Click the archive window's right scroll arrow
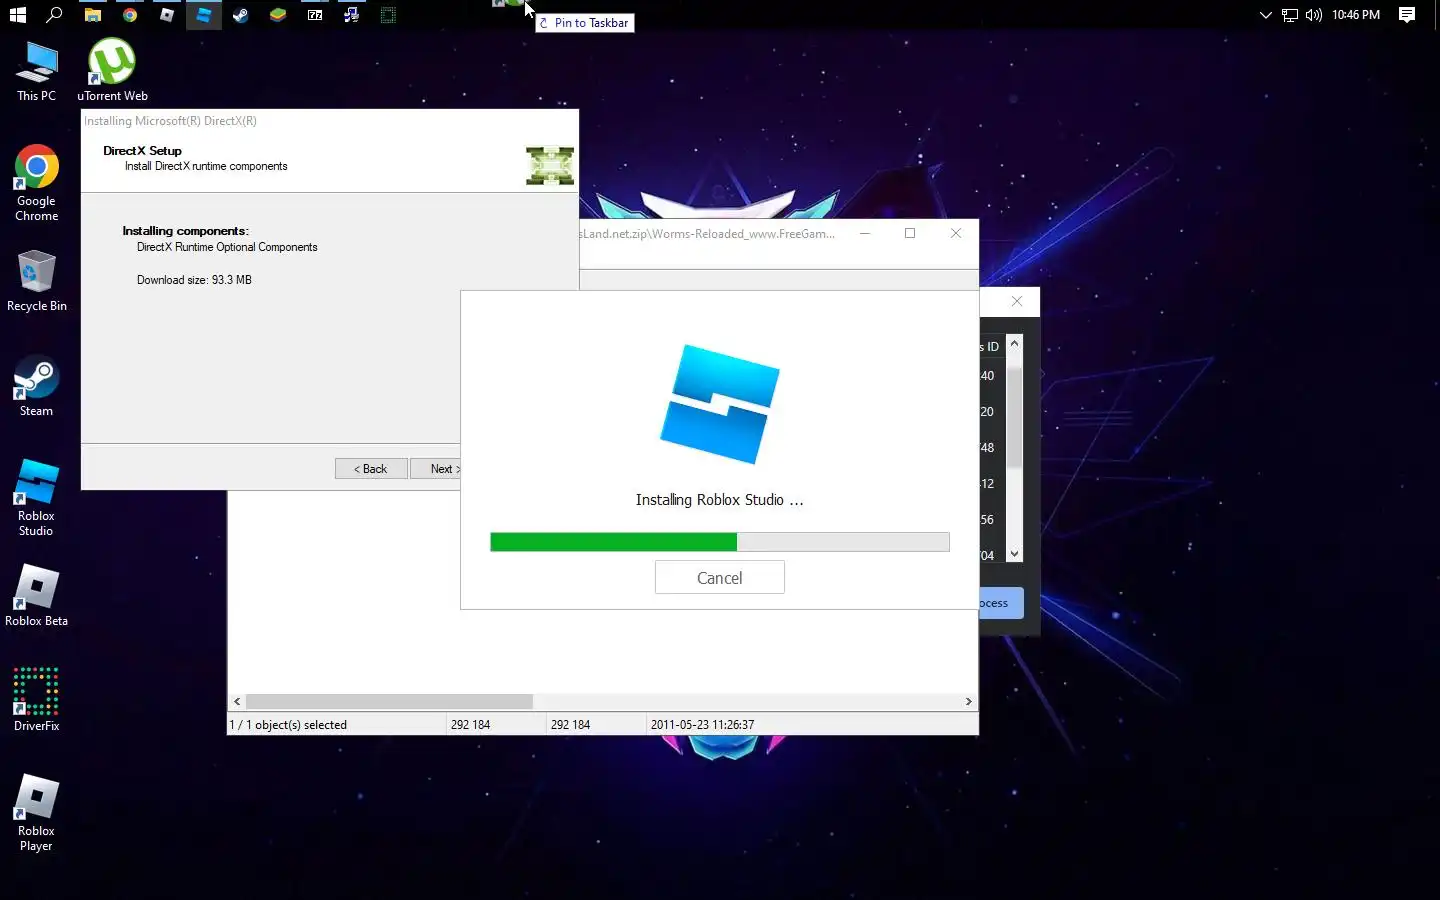This screenshot has width=1440, height=900. tap(968, 702)
